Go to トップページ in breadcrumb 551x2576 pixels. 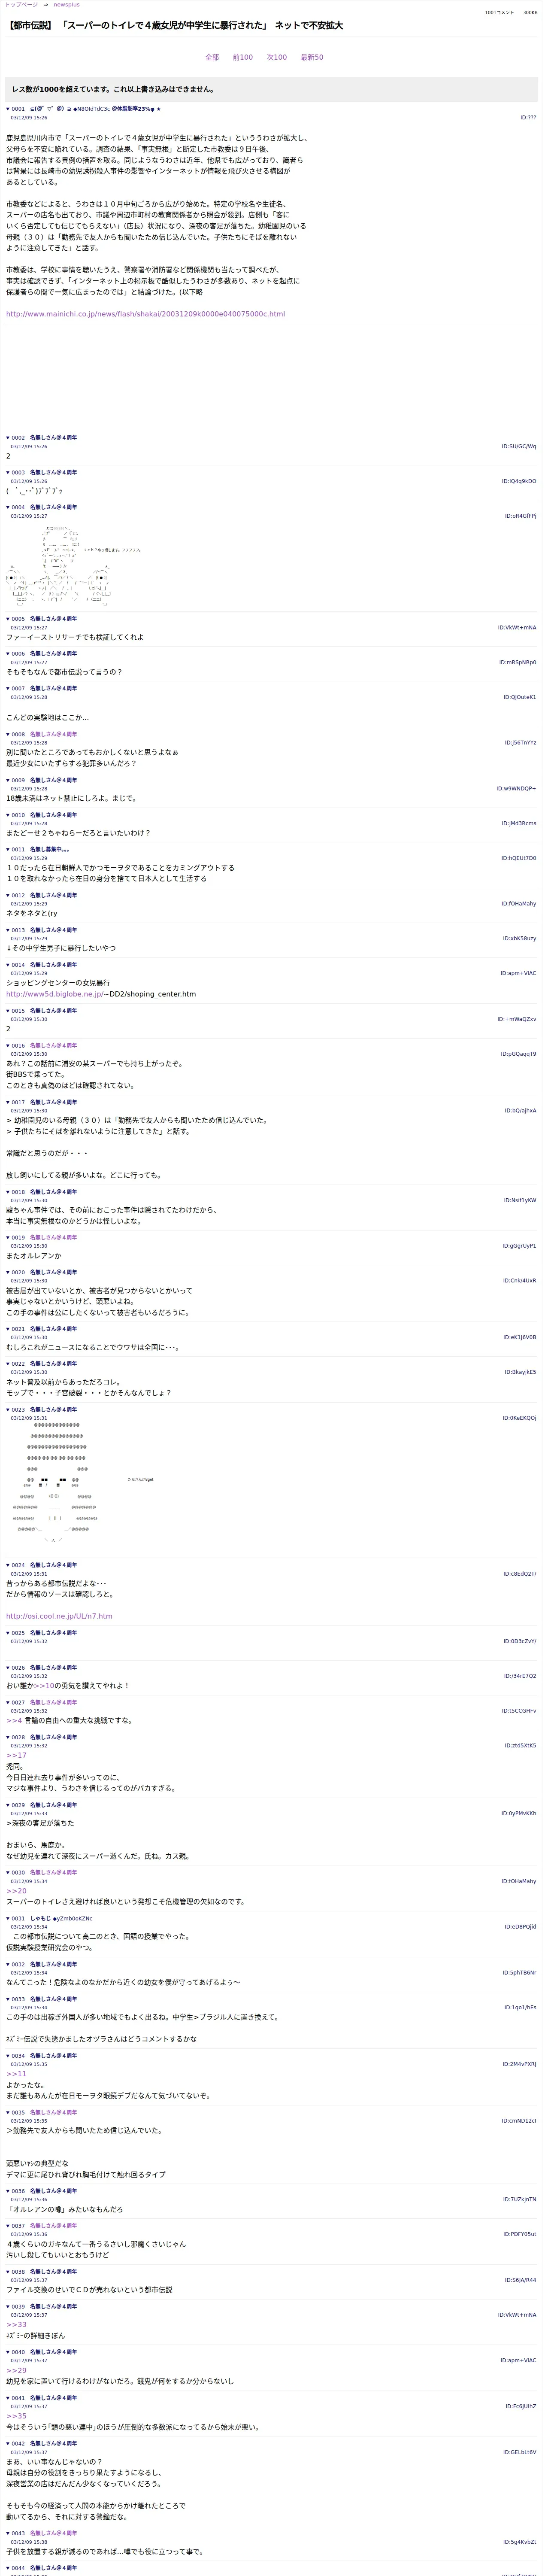tap(21, 5)
